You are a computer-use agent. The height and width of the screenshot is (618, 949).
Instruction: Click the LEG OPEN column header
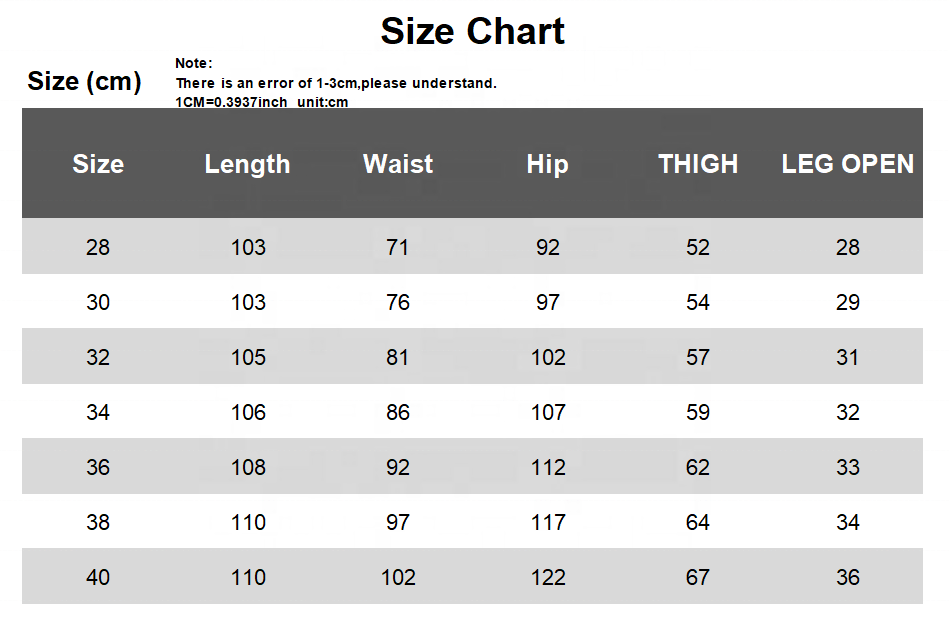click(847, 164)
